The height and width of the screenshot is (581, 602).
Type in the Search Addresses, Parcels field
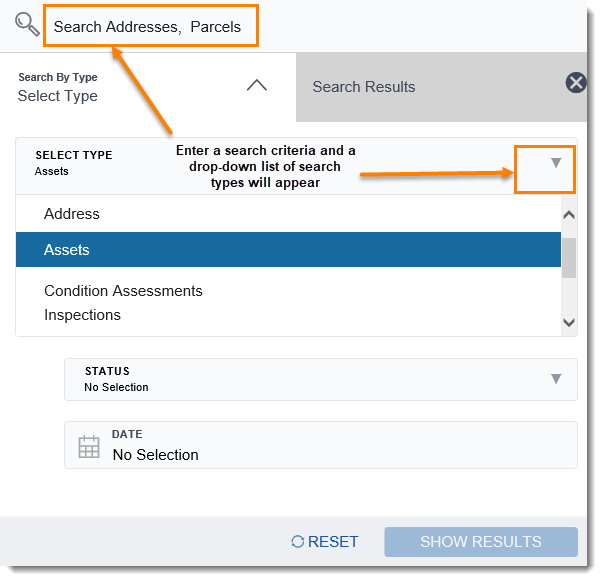tap(151, 27)
